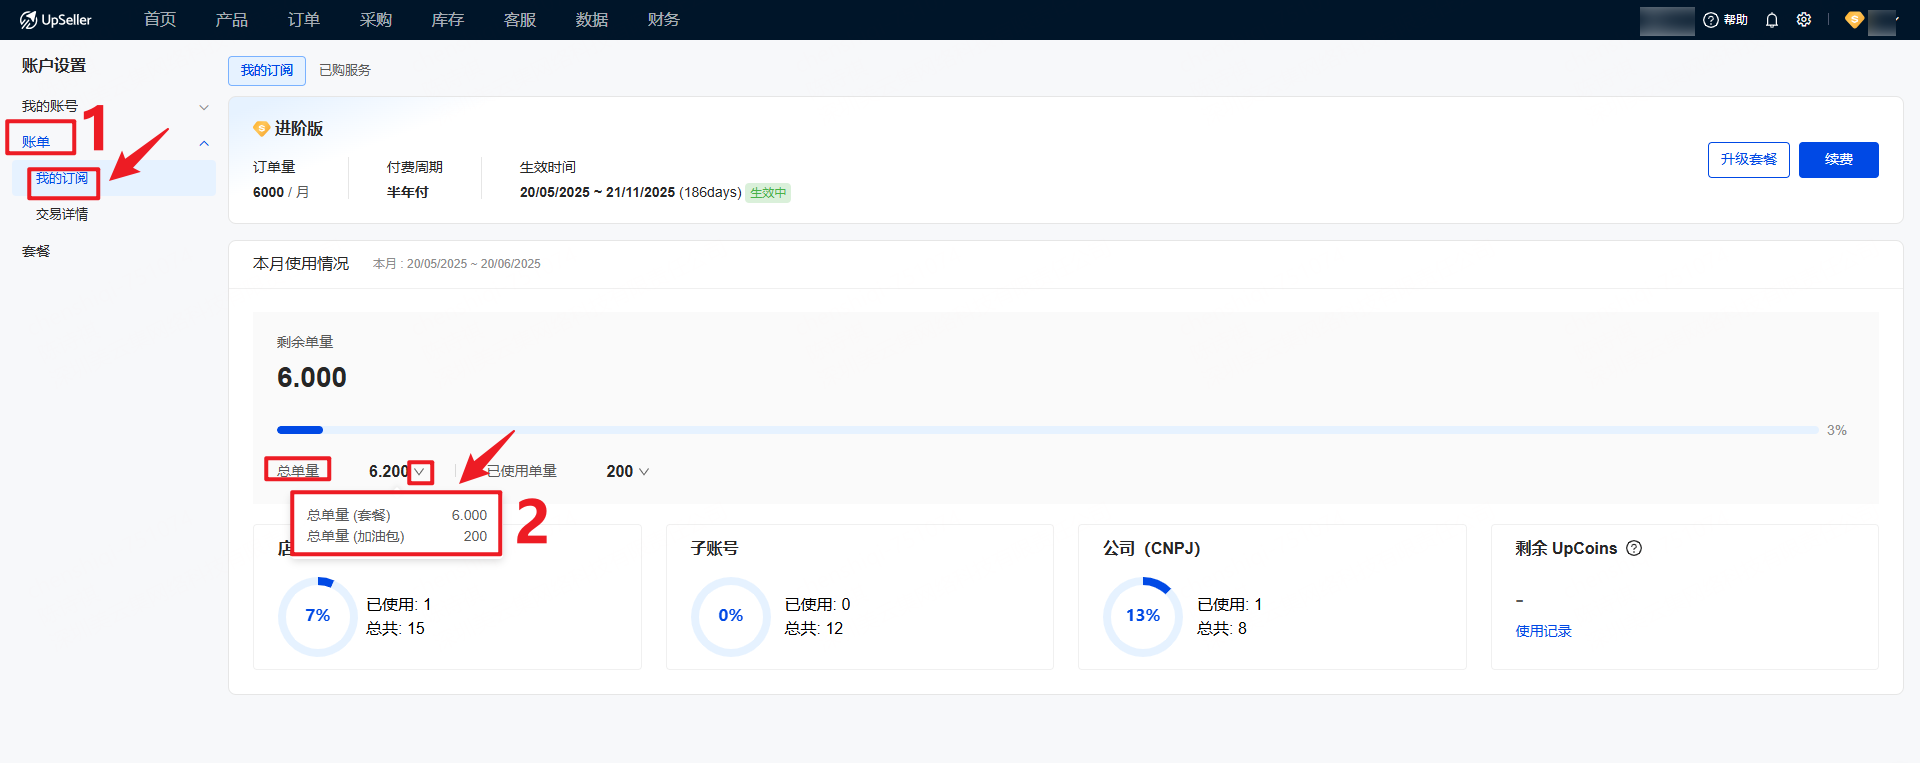Open the 产品 menu
1920x763 pixels.
pos(232,20)
